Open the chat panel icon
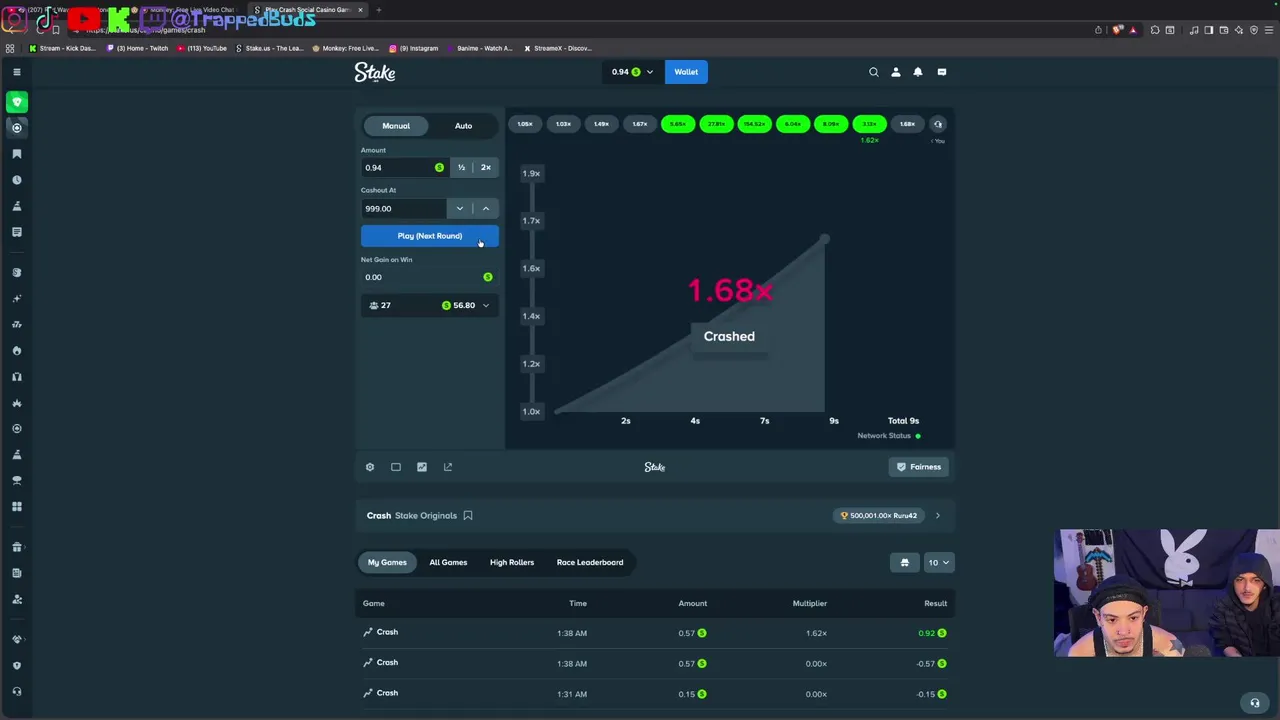 942,72
